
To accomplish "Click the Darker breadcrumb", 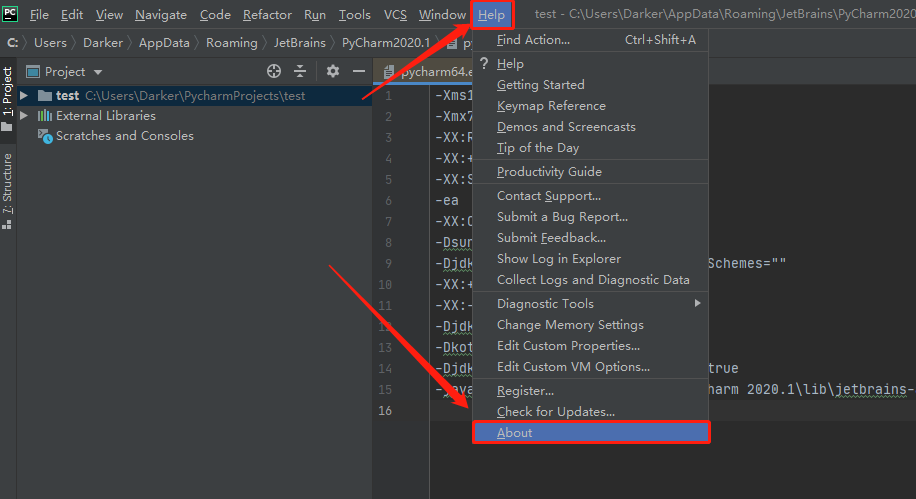I will [x=103, y=43].
